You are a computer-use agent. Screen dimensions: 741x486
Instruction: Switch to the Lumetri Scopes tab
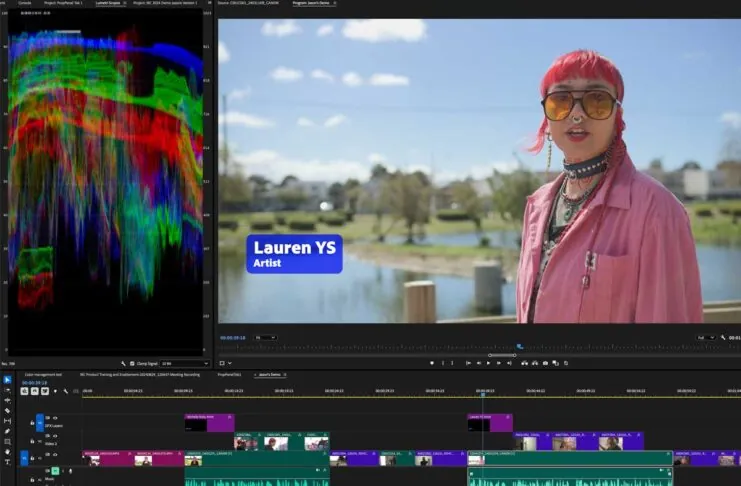click(110, 4)
